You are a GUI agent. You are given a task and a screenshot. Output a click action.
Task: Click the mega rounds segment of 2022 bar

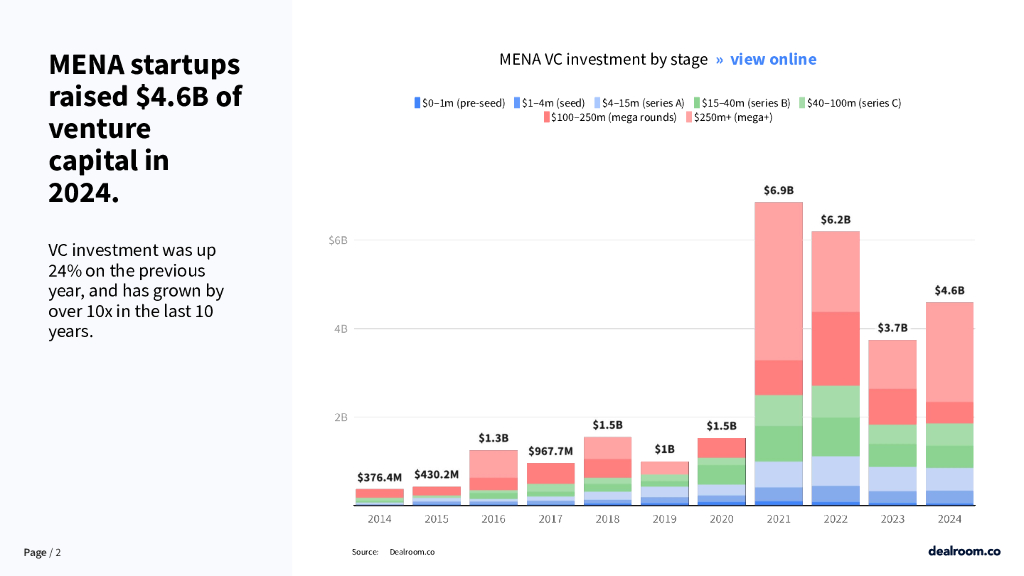coord(836,348)
